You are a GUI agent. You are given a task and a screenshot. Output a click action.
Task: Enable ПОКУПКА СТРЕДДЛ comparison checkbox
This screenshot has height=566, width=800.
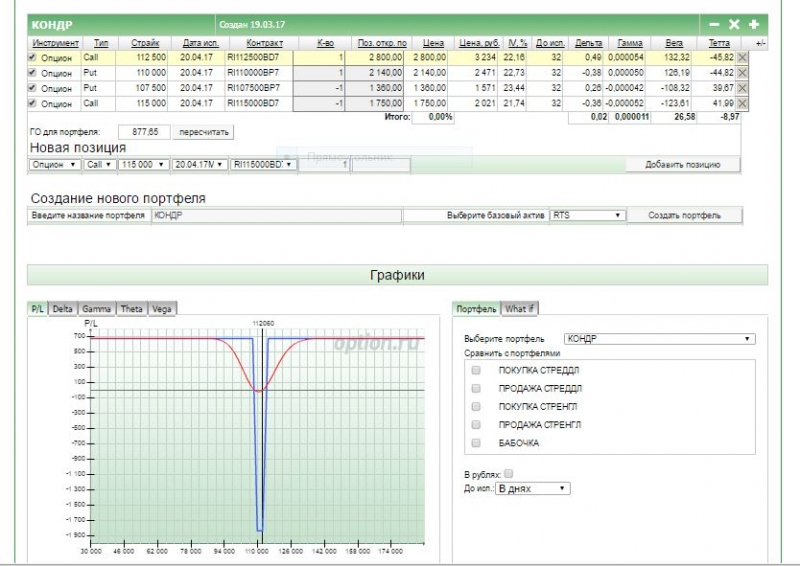coord(476,370)
